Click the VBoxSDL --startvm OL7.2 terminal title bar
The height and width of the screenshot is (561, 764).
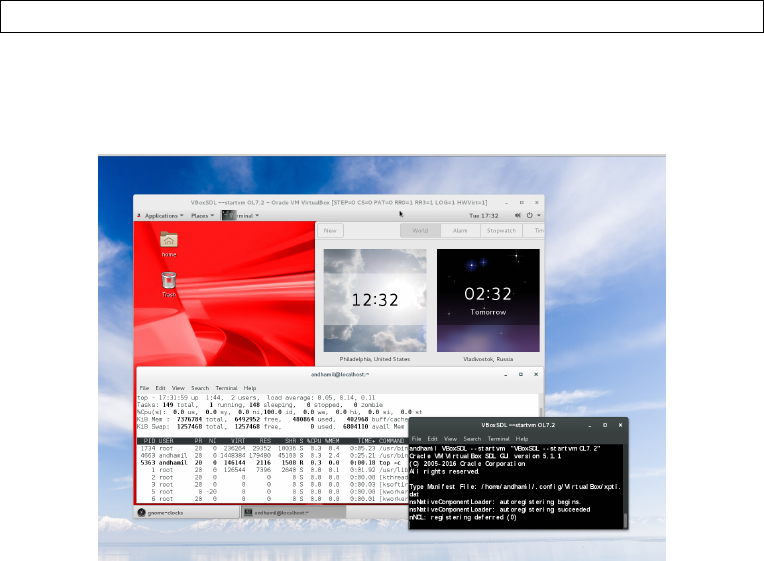pos(518,425)
